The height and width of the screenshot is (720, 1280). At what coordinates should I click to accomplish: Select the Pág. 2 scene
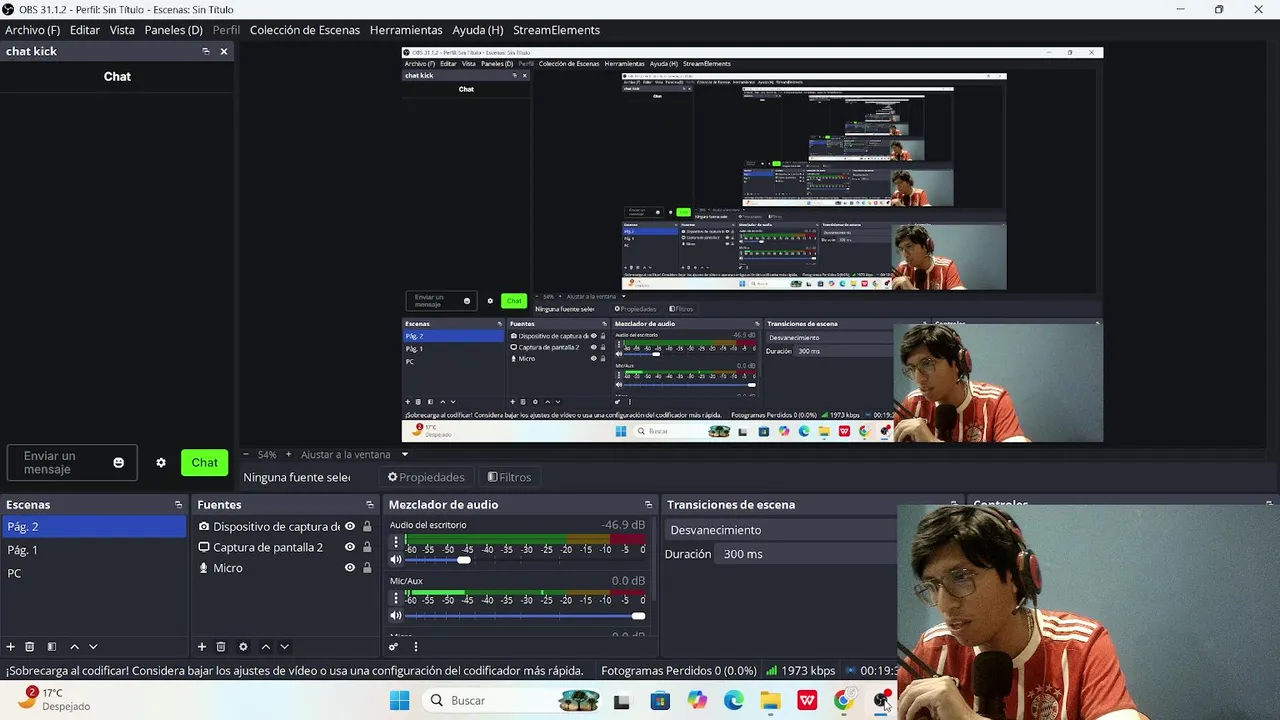93,527
